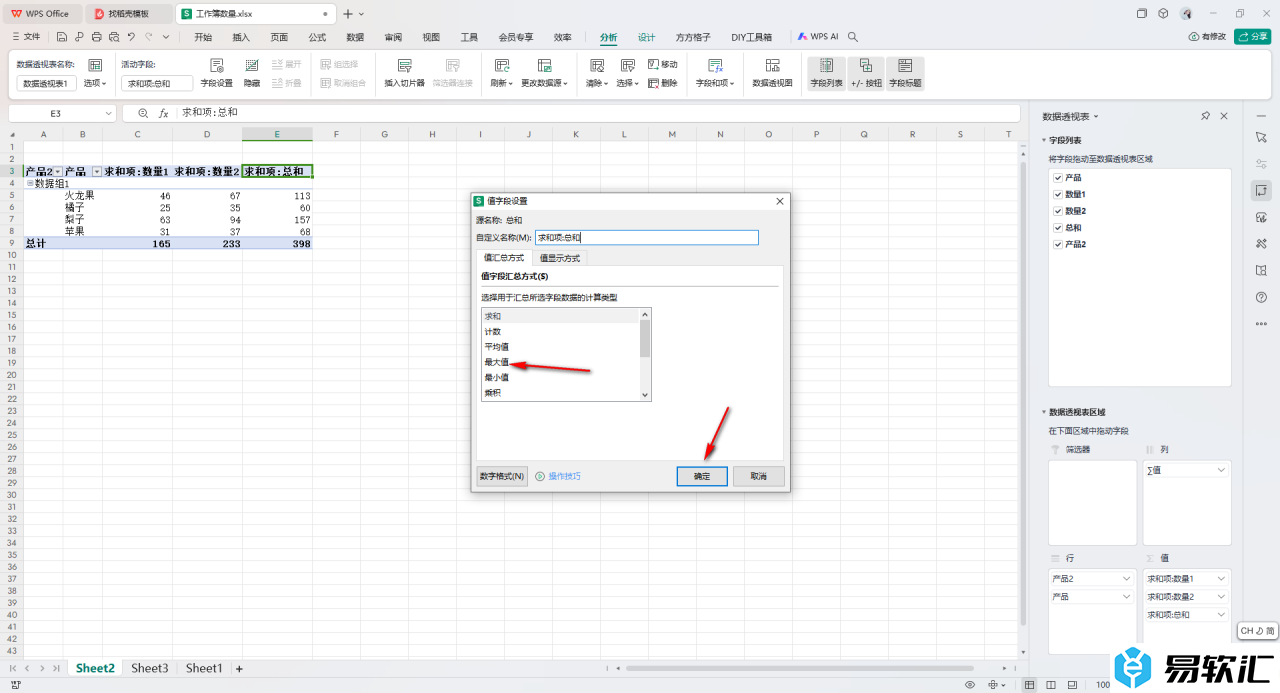Open the 文件 menu

(x=27, y=37)
